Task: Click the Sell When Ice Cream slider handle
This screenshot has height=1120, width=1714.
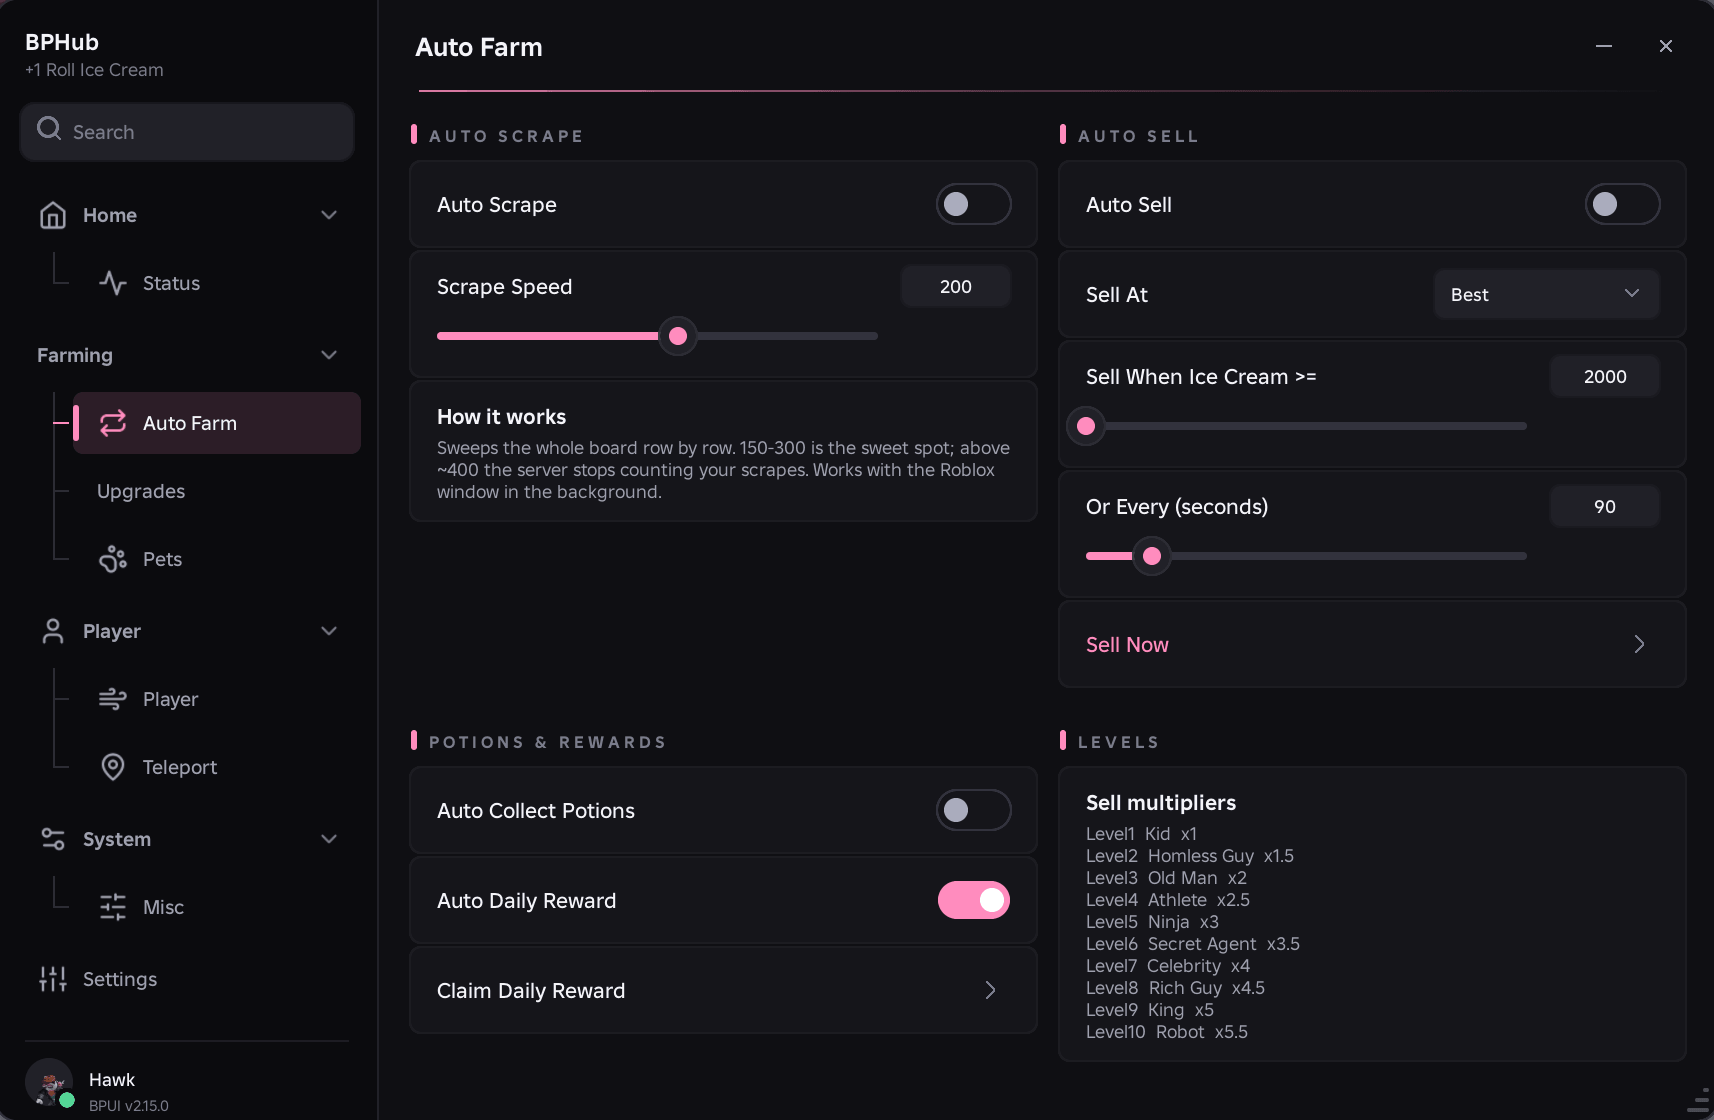Action: tap(1086, 426)
